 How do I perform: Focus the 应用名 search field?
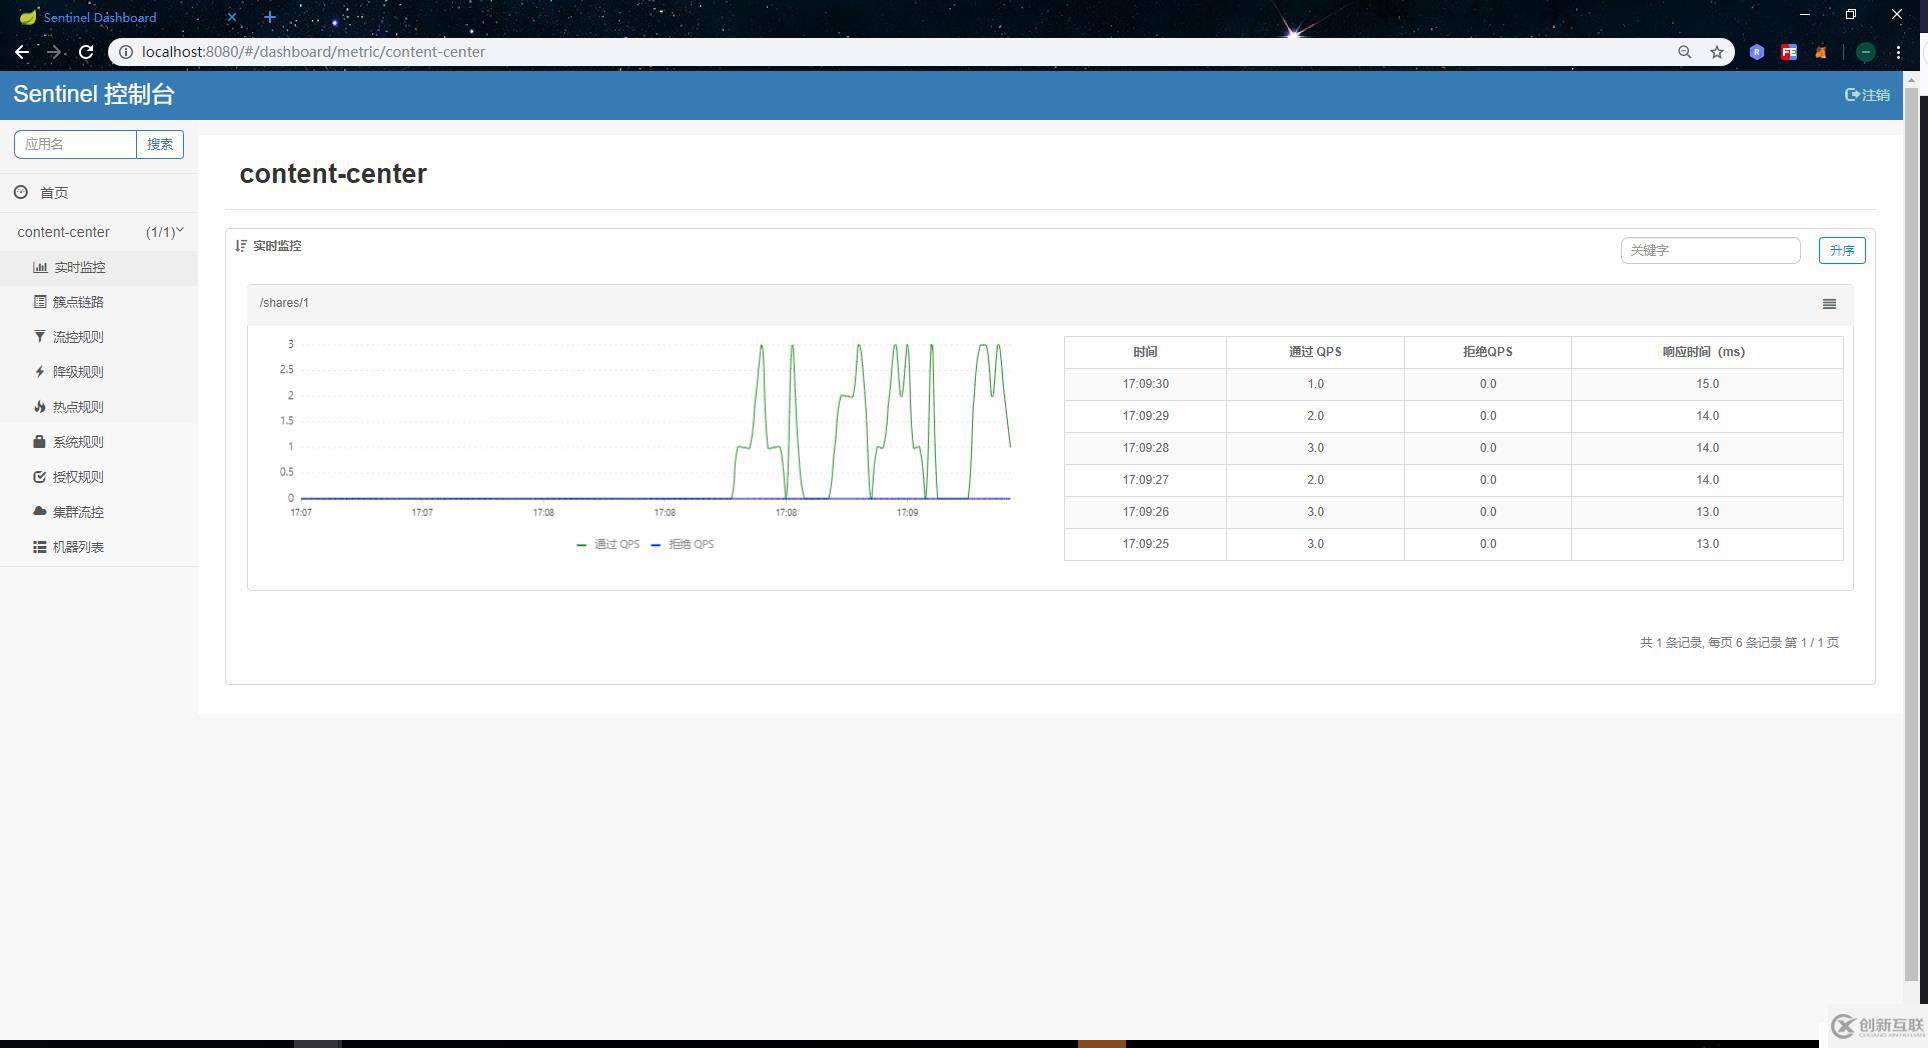click(75, 144)
